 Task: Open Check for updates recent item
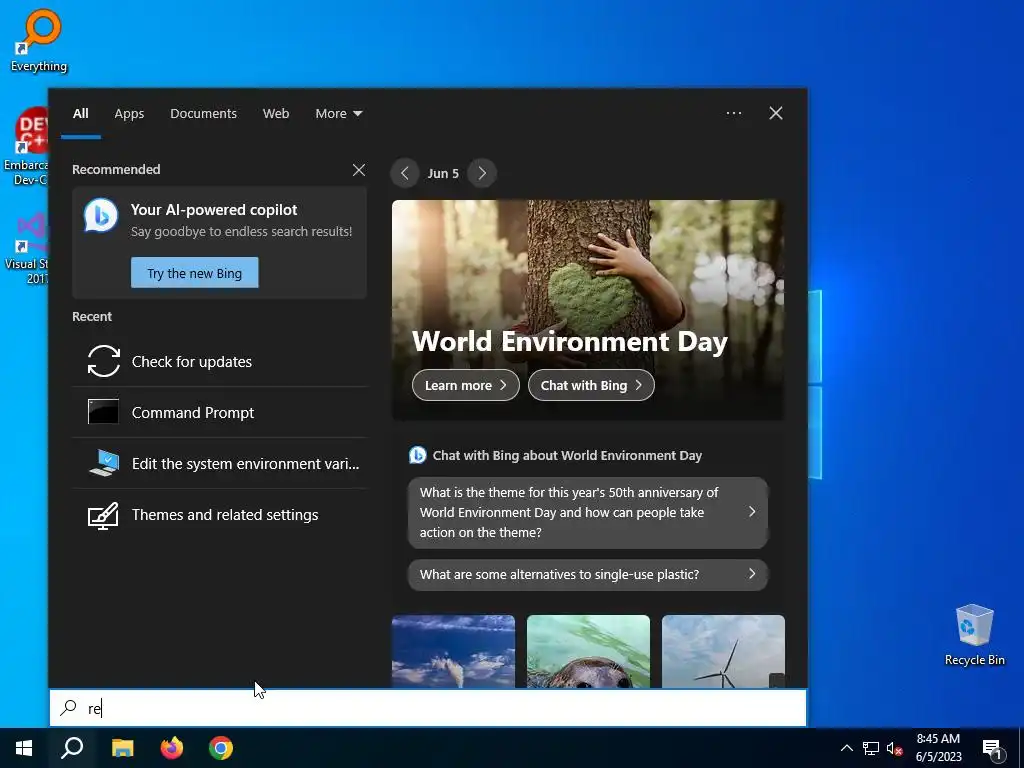pyautogui.click(x=219, y=362)
